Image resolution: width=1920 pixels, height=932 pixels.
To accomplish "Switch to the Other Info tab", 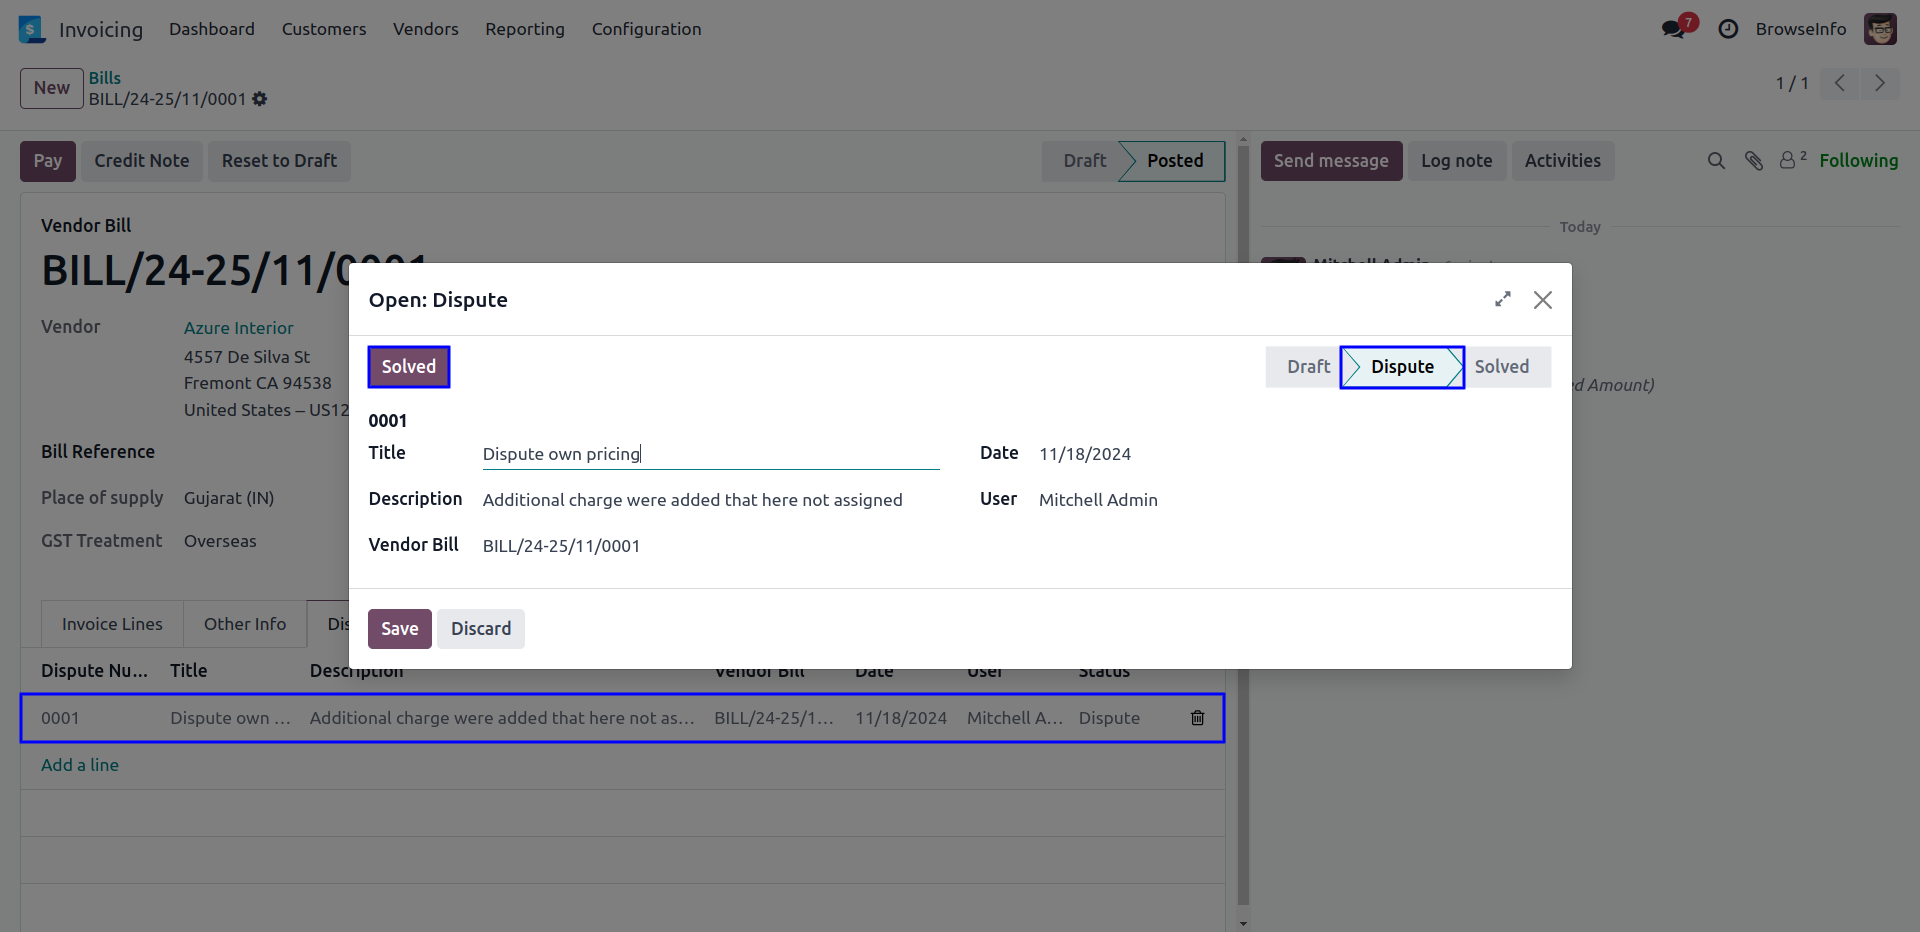I will [x=244, y=624].
